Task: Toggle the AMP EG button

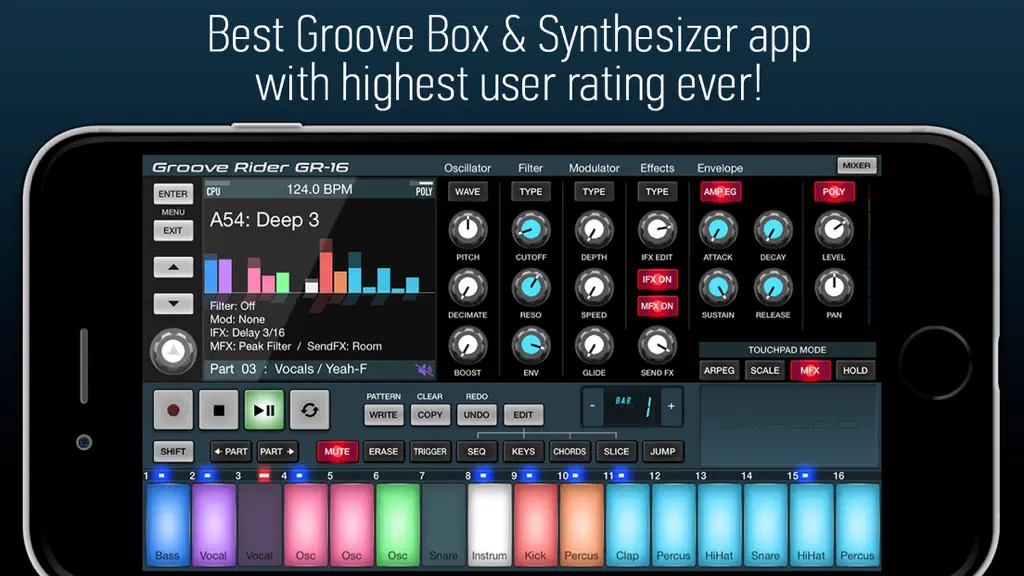Action: pos(720,191)
